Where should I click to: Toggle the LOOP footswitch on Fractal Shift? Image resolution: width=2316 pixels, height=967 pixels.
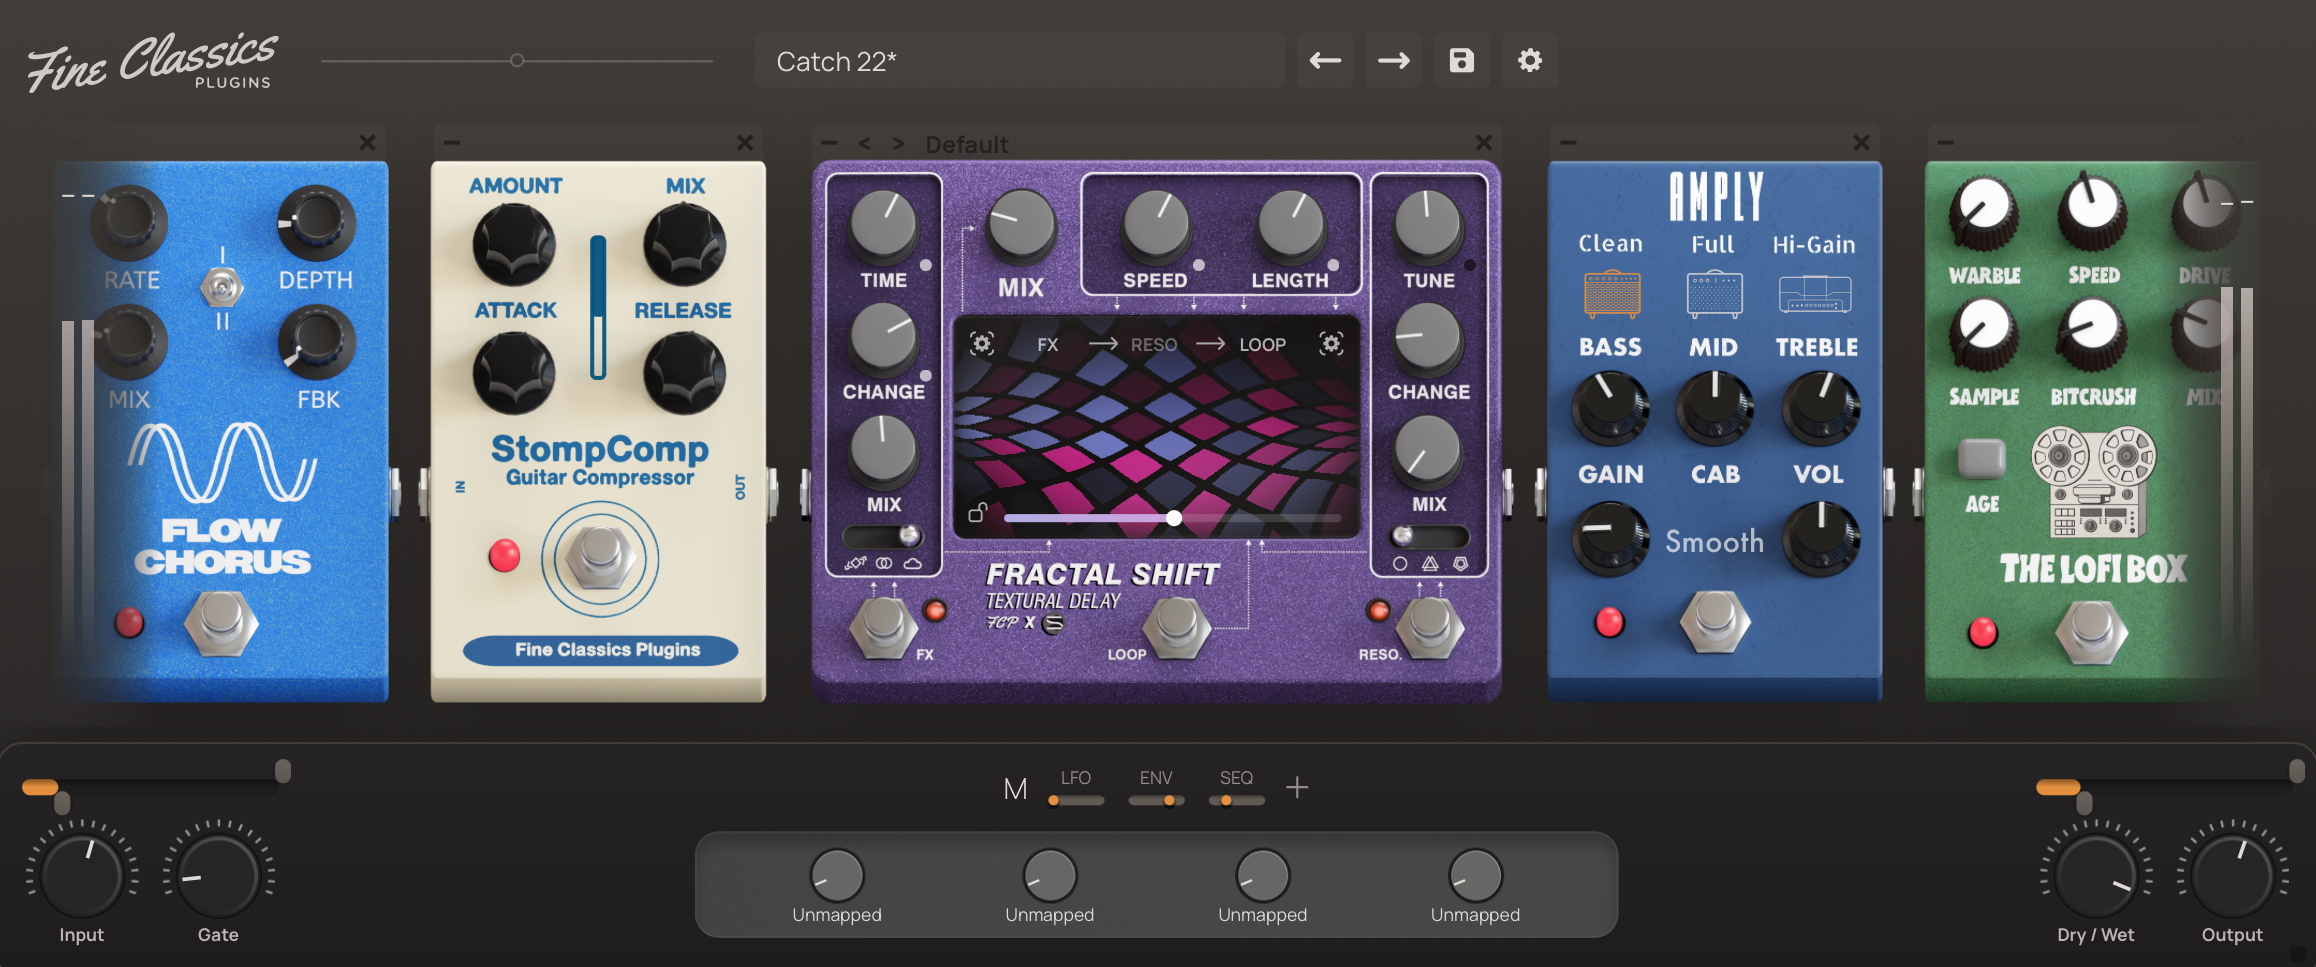point(1177,628)
